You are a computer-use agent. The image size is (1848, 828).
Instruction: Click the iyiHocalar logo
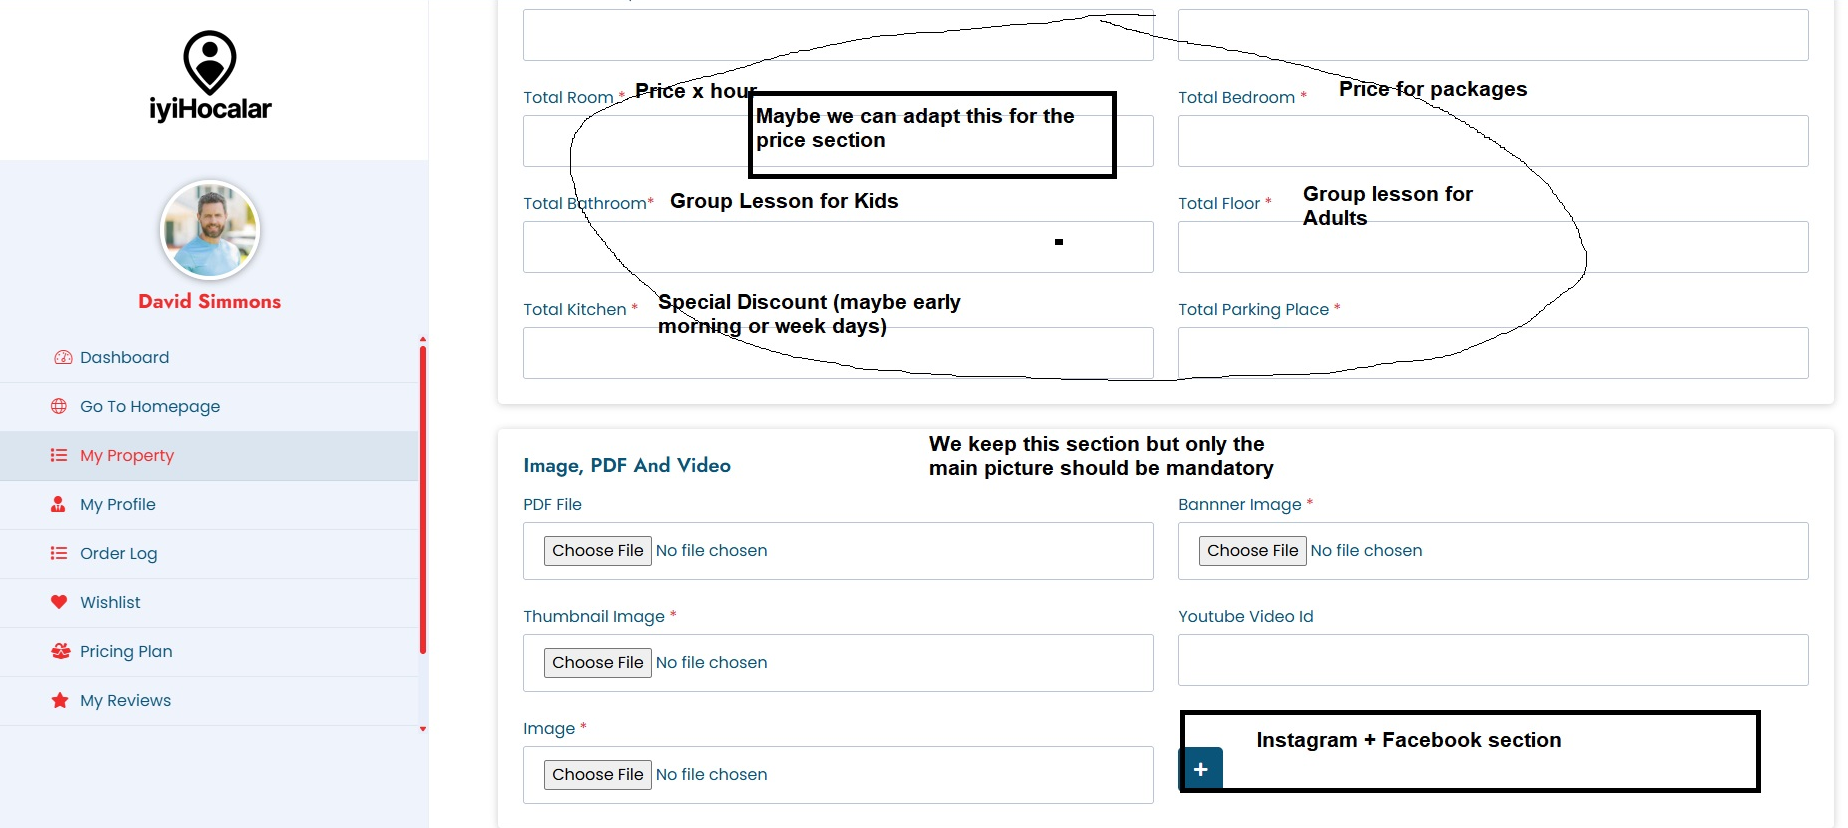pos(210,77)
